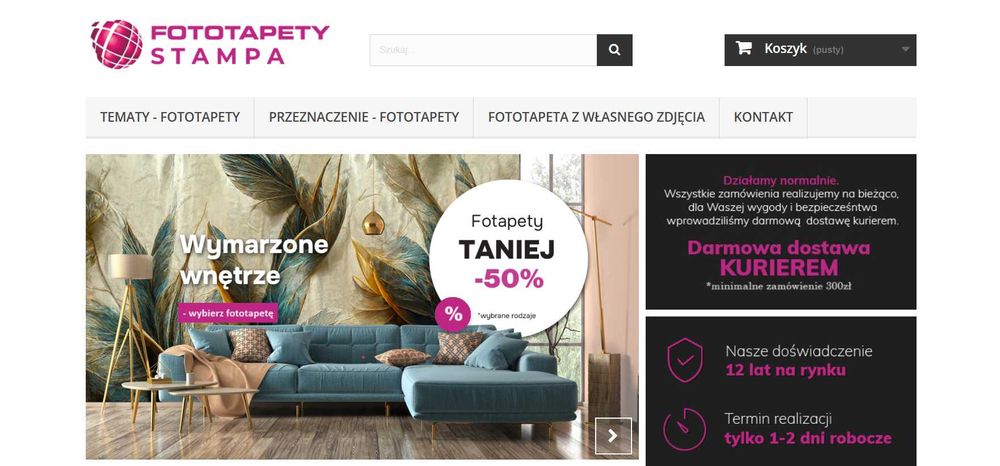
Task: Click the magnifying glass search button
Action: 614,50
